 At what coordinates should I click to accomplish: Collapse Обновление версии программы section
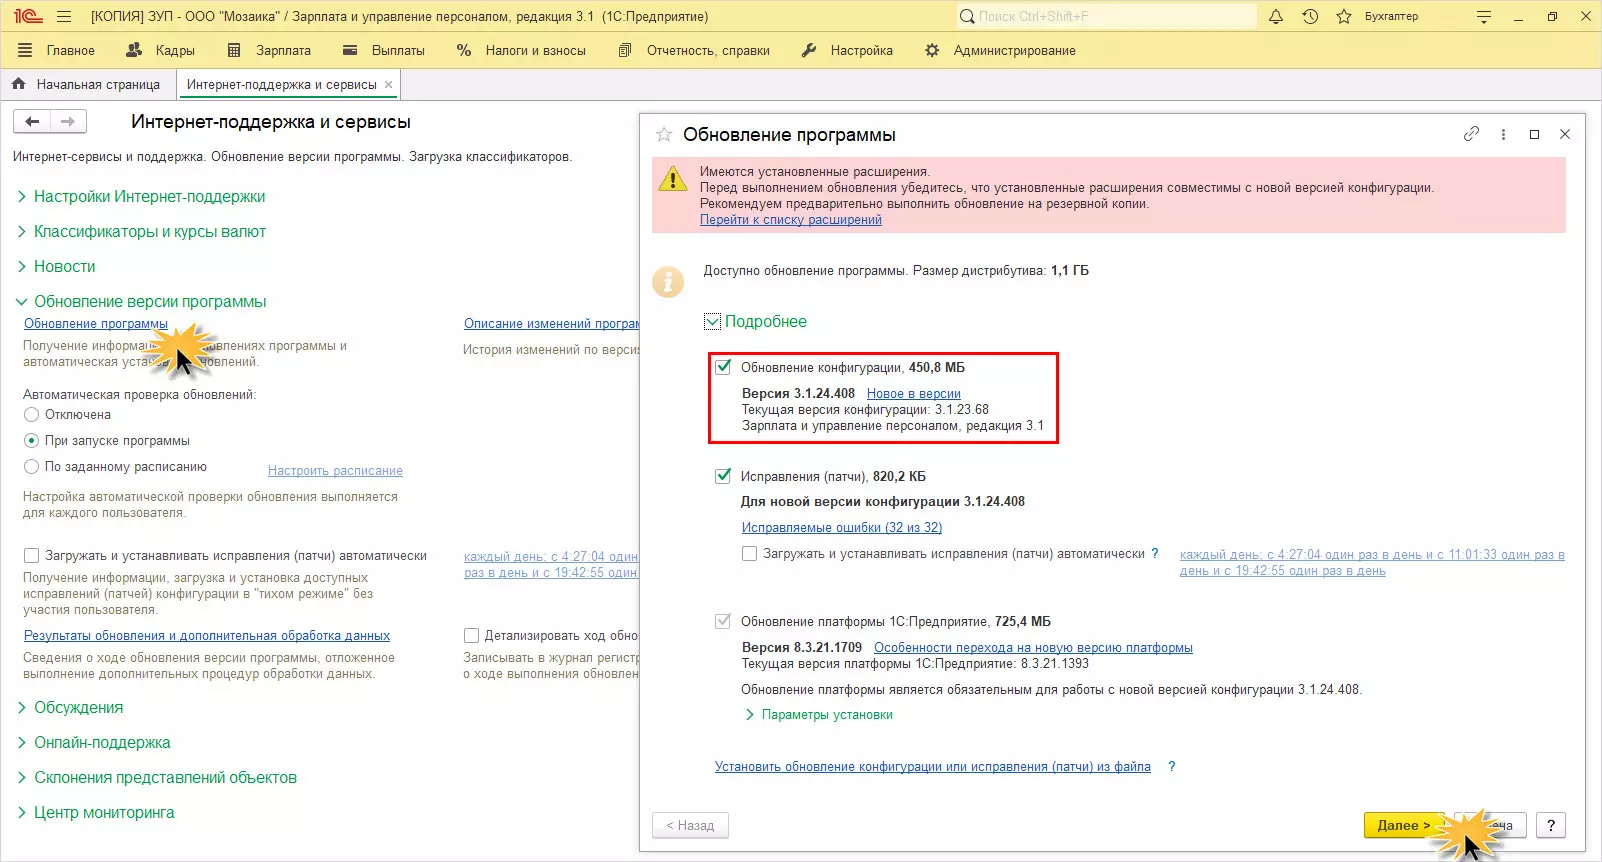coord(141,302)
